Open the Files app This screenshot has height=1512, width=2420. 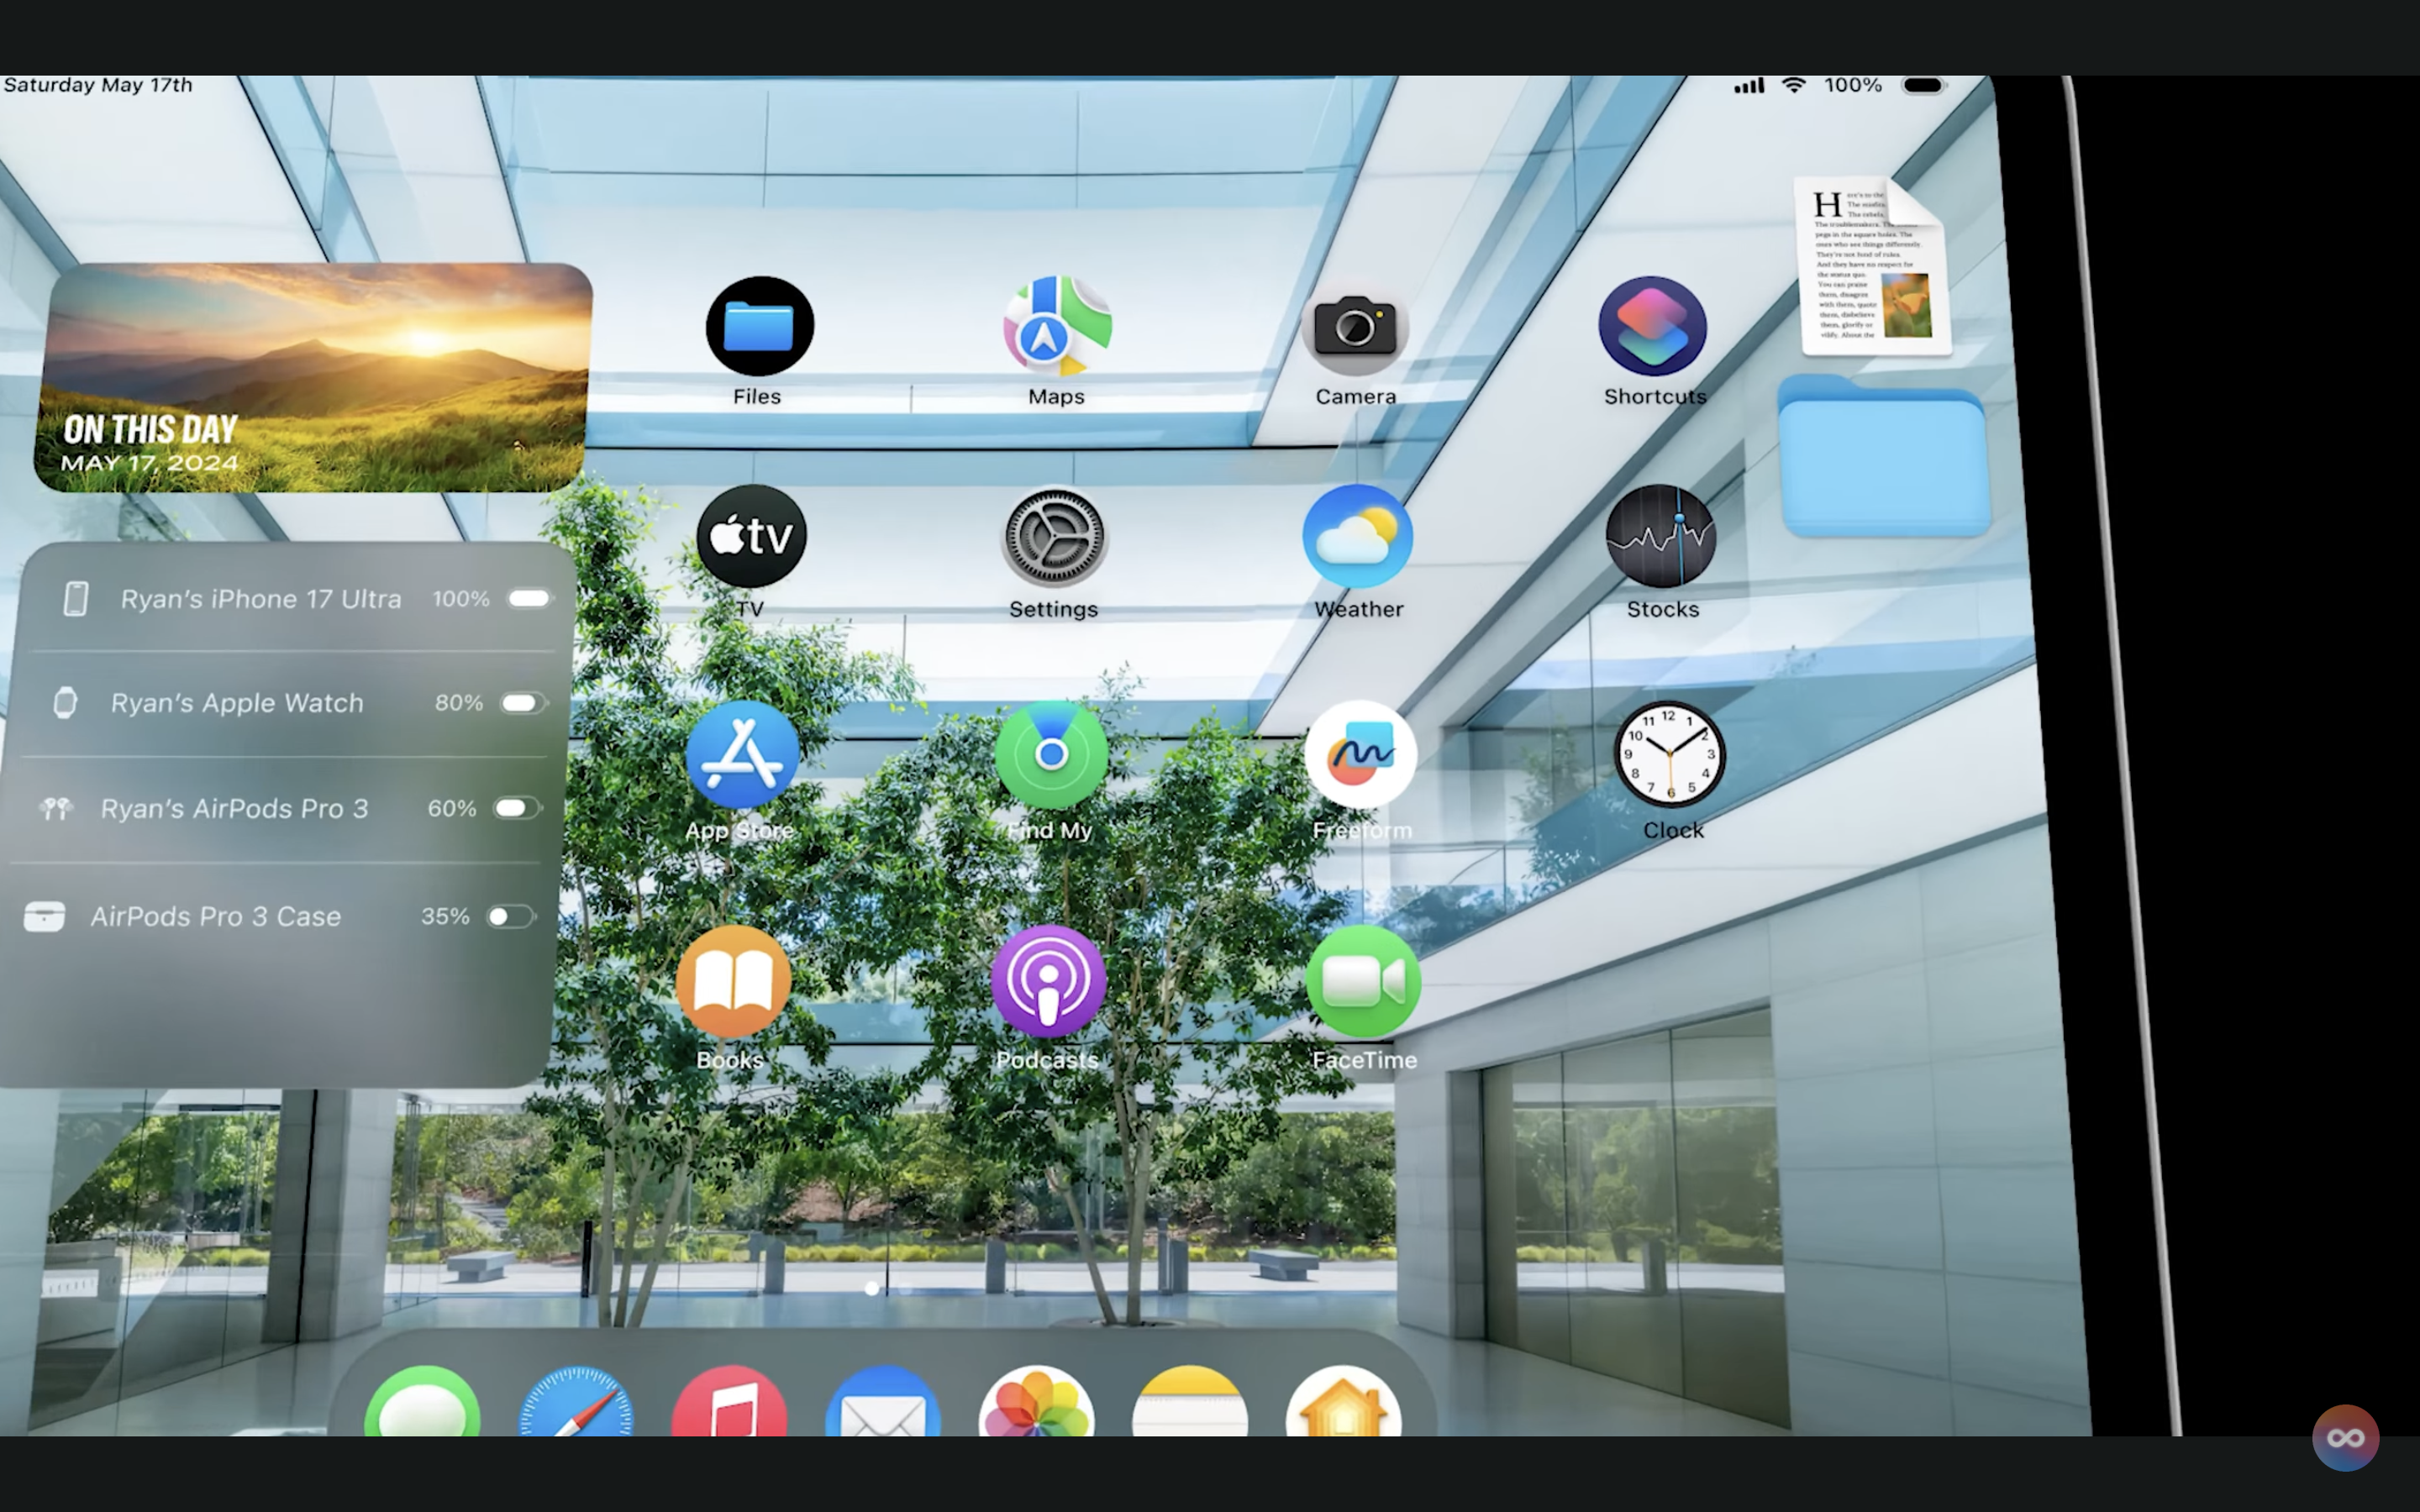point(759,327)
